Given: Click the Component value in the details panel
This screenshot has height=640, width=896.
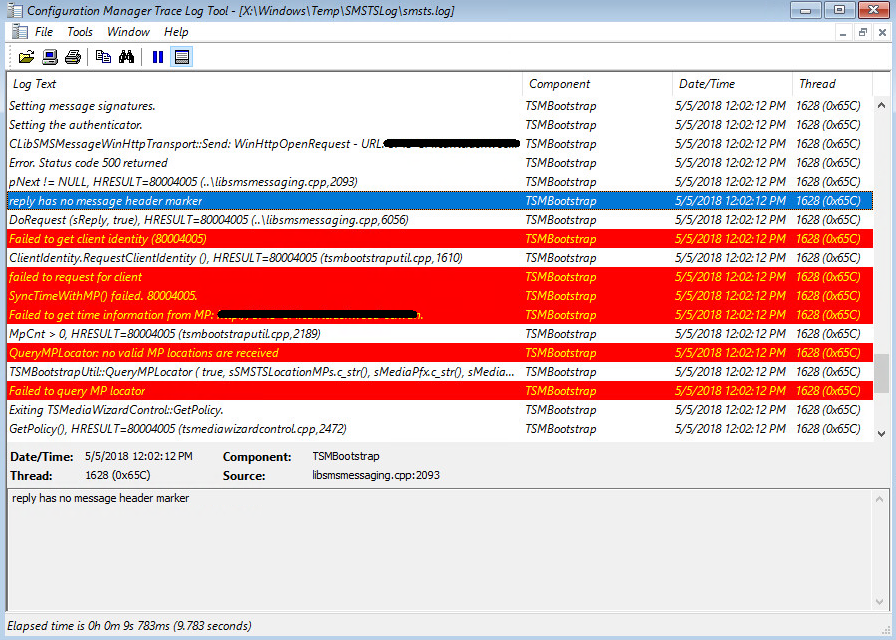Looking at the screenshot, I should click(x=346, y=456).
